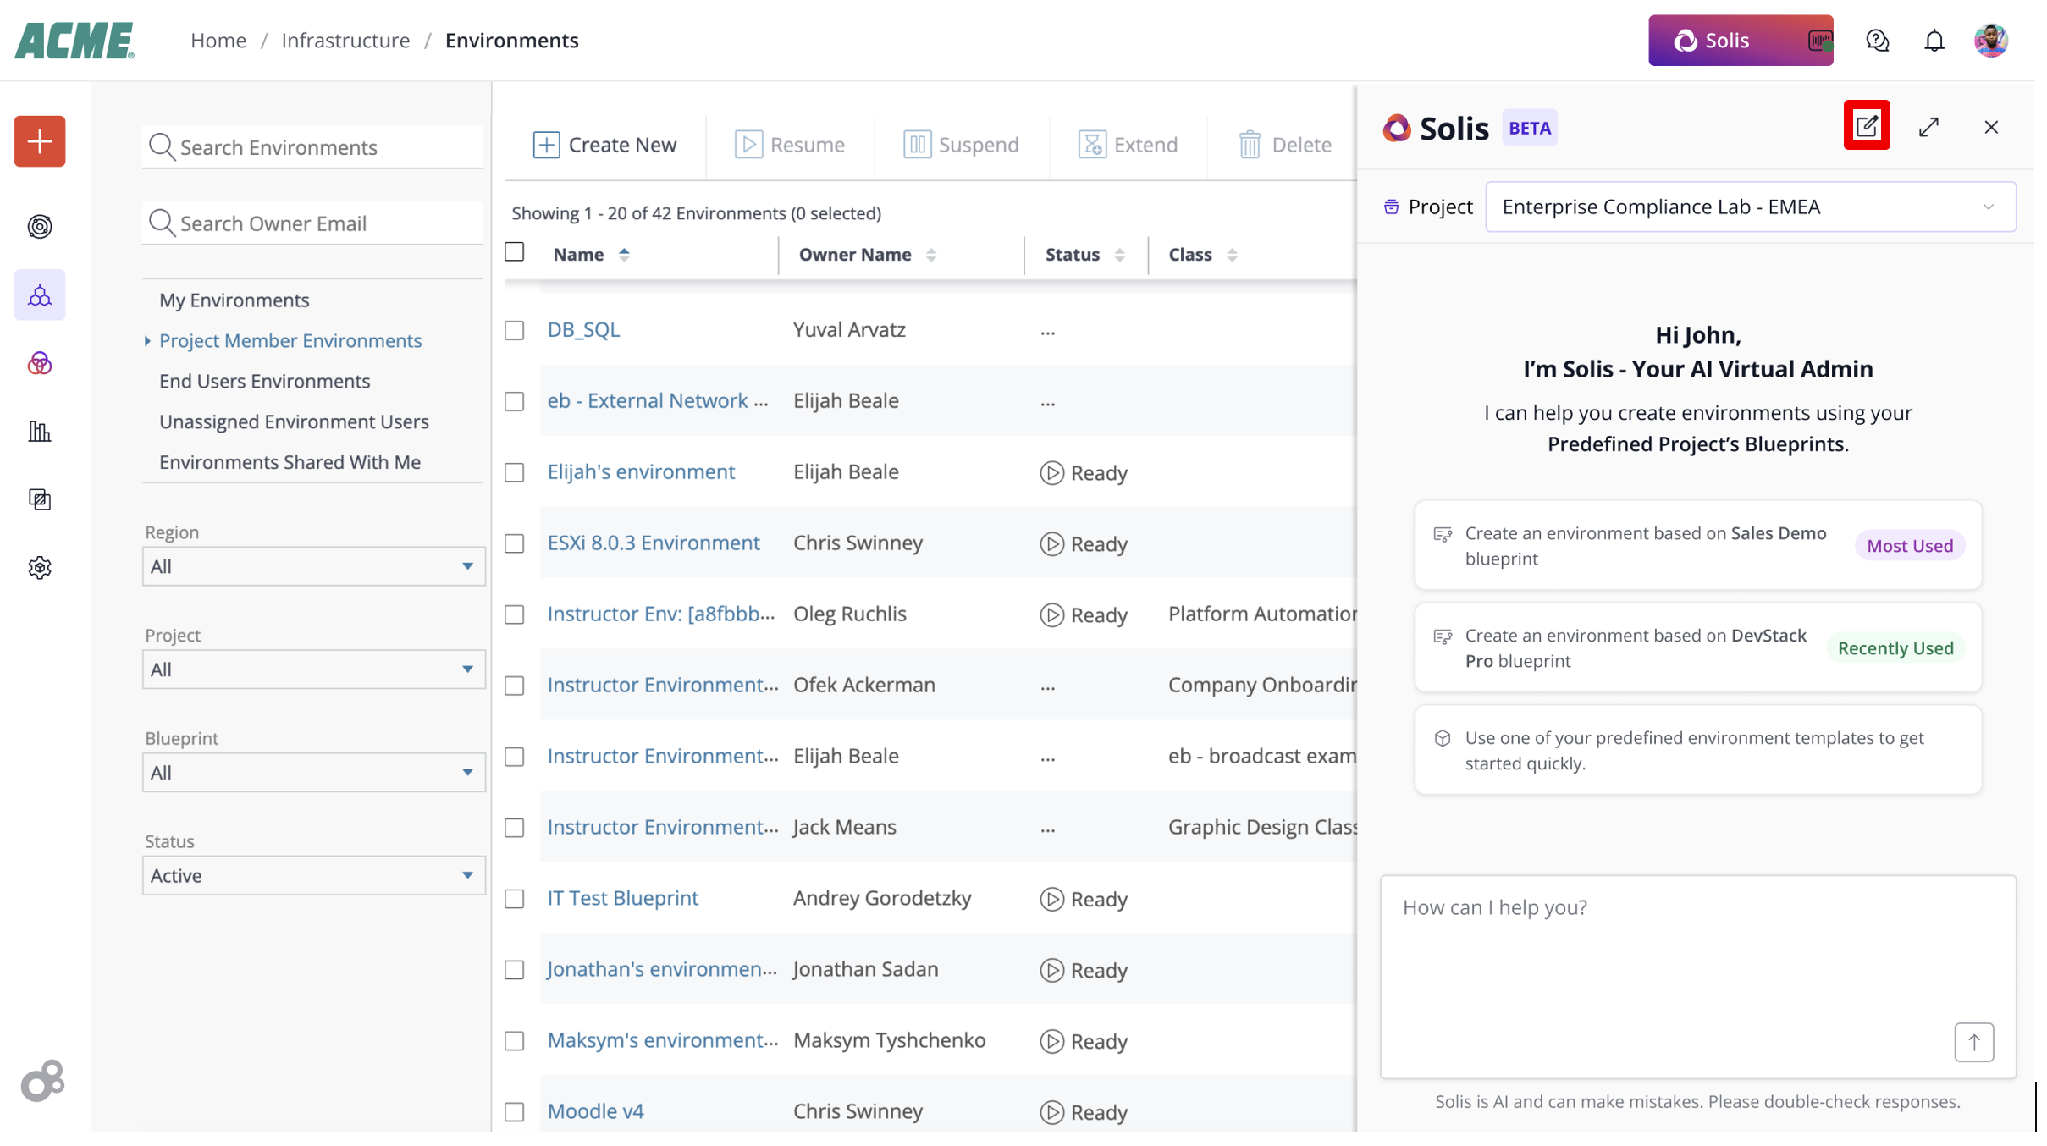Select Environments Shared With Me filter
2047x1146 pixels.
pyautogui.click(x=290, y=462)
